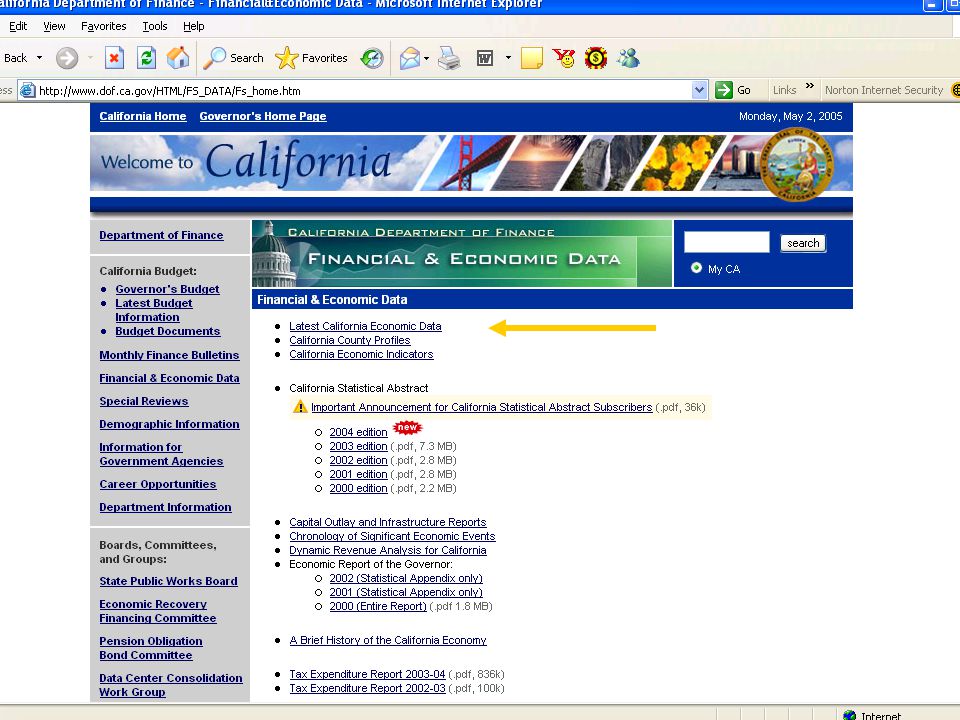Select the My CA radio button
The width and height of the screenshot is (960, 720).
[x=696, y=268]
